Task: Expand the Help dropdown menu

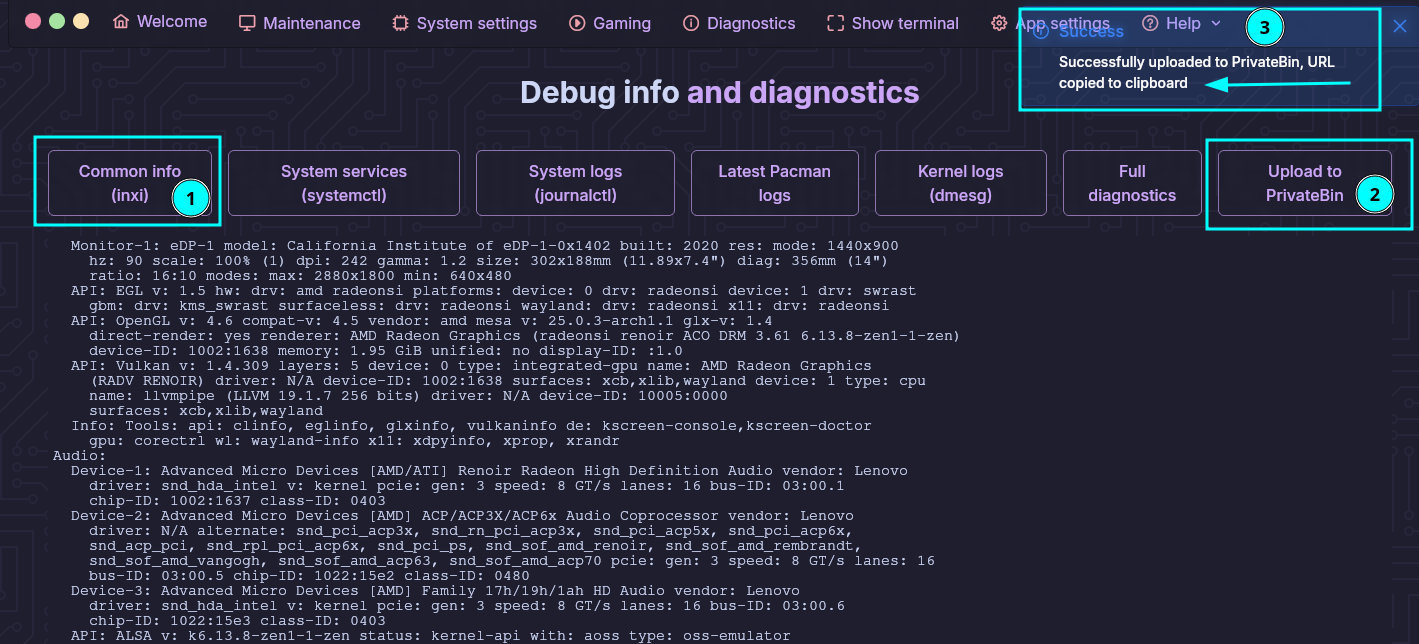Action: pos(1182,23)
